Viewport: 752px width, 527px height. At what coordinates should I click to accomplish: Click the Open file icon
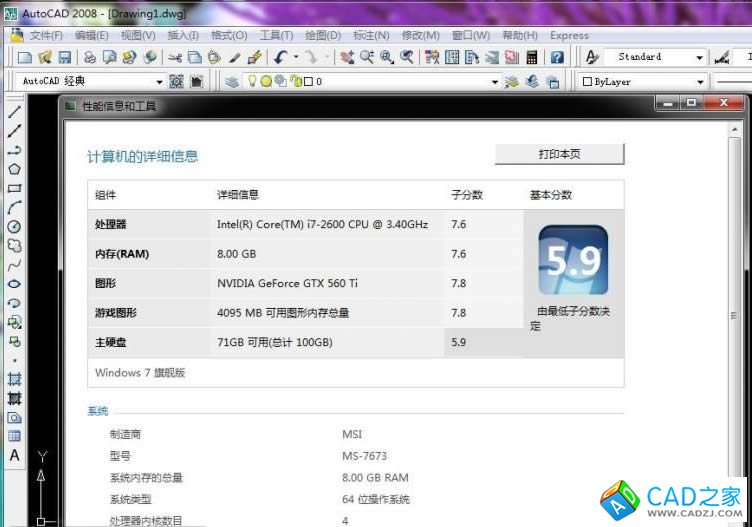45,58
